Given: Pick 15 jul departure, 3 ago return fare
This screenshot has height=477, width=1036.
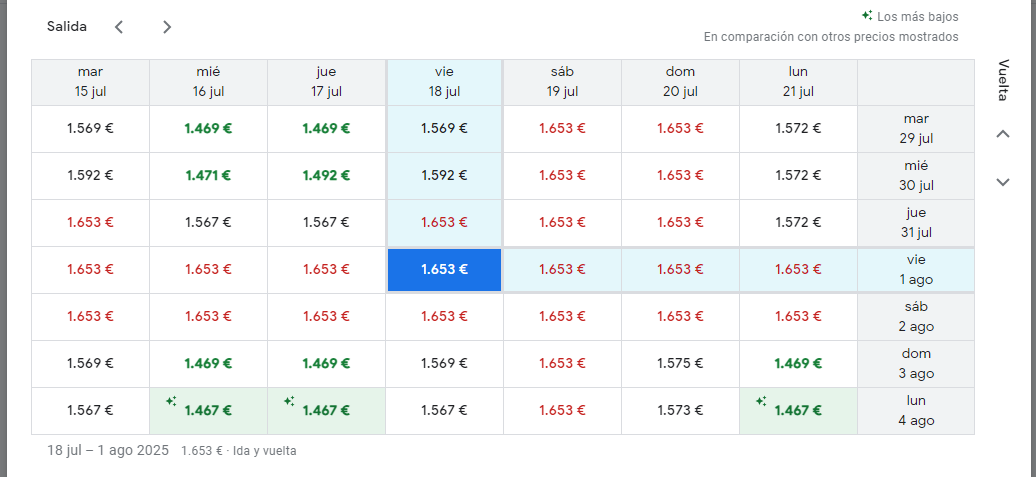Looking at the screenshot, I should [x=91, y=363].
